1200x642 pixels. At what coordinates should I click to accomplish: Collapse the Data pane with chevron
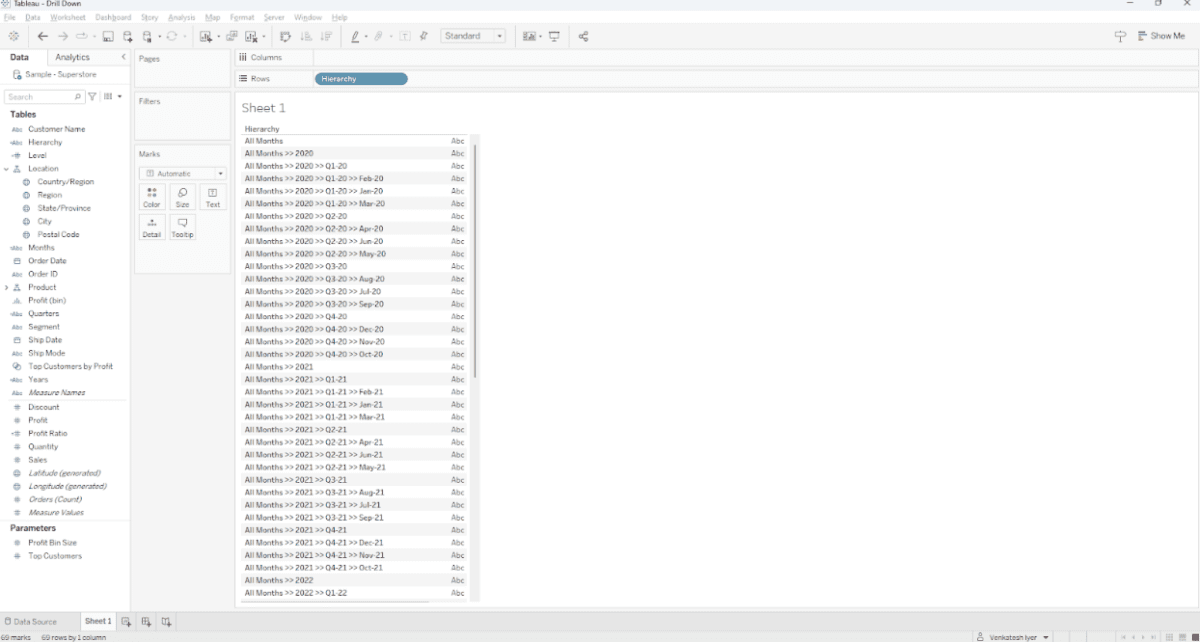[x=124, y=57]
